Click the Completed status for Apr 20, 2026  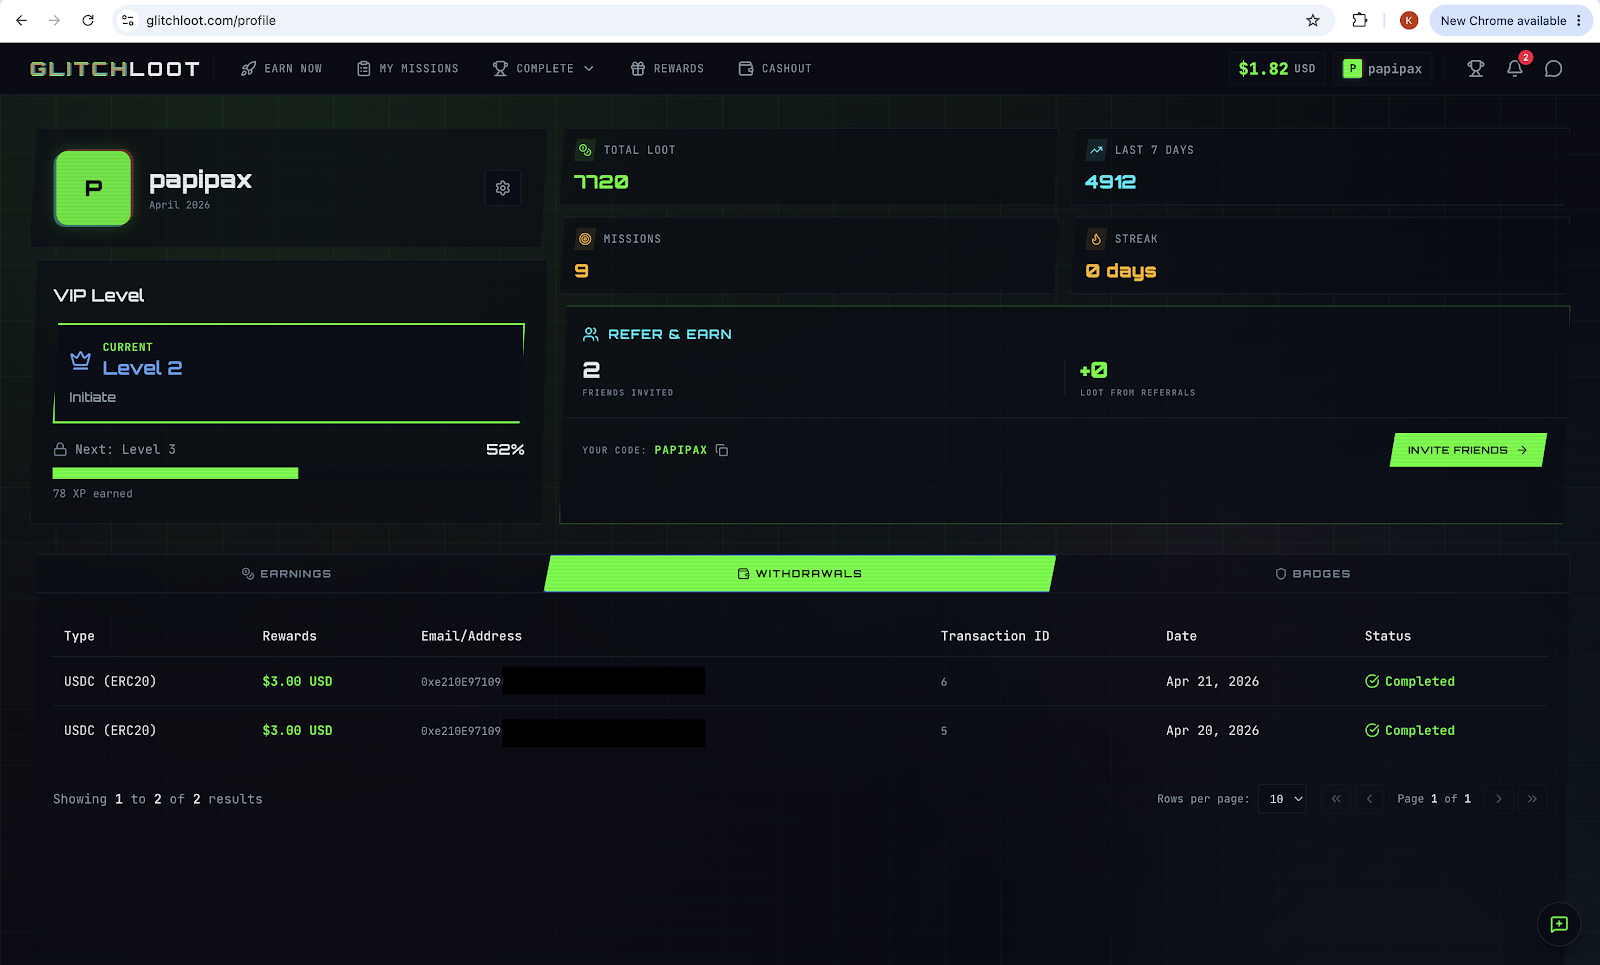tap(1410, 730)
